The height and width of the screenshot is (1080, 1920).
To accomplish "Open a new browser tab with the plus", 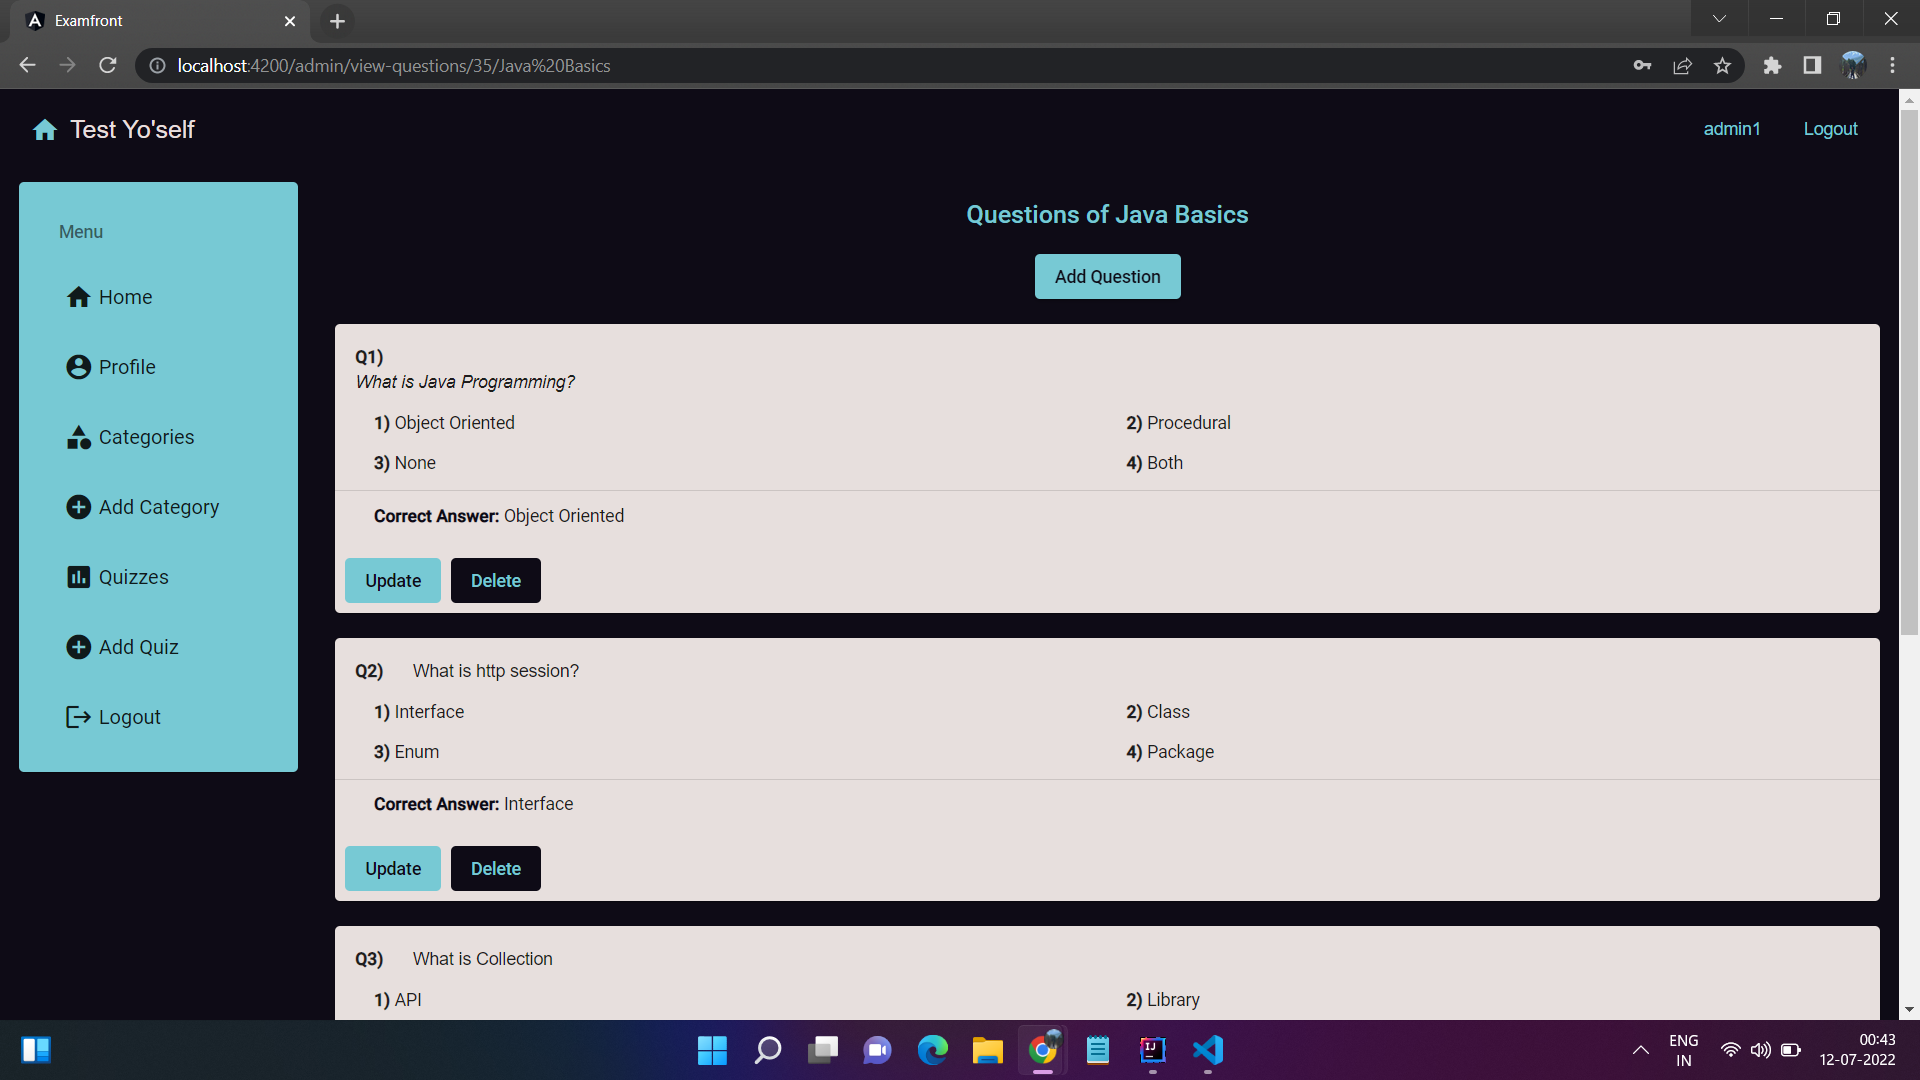I will [337, 21].
